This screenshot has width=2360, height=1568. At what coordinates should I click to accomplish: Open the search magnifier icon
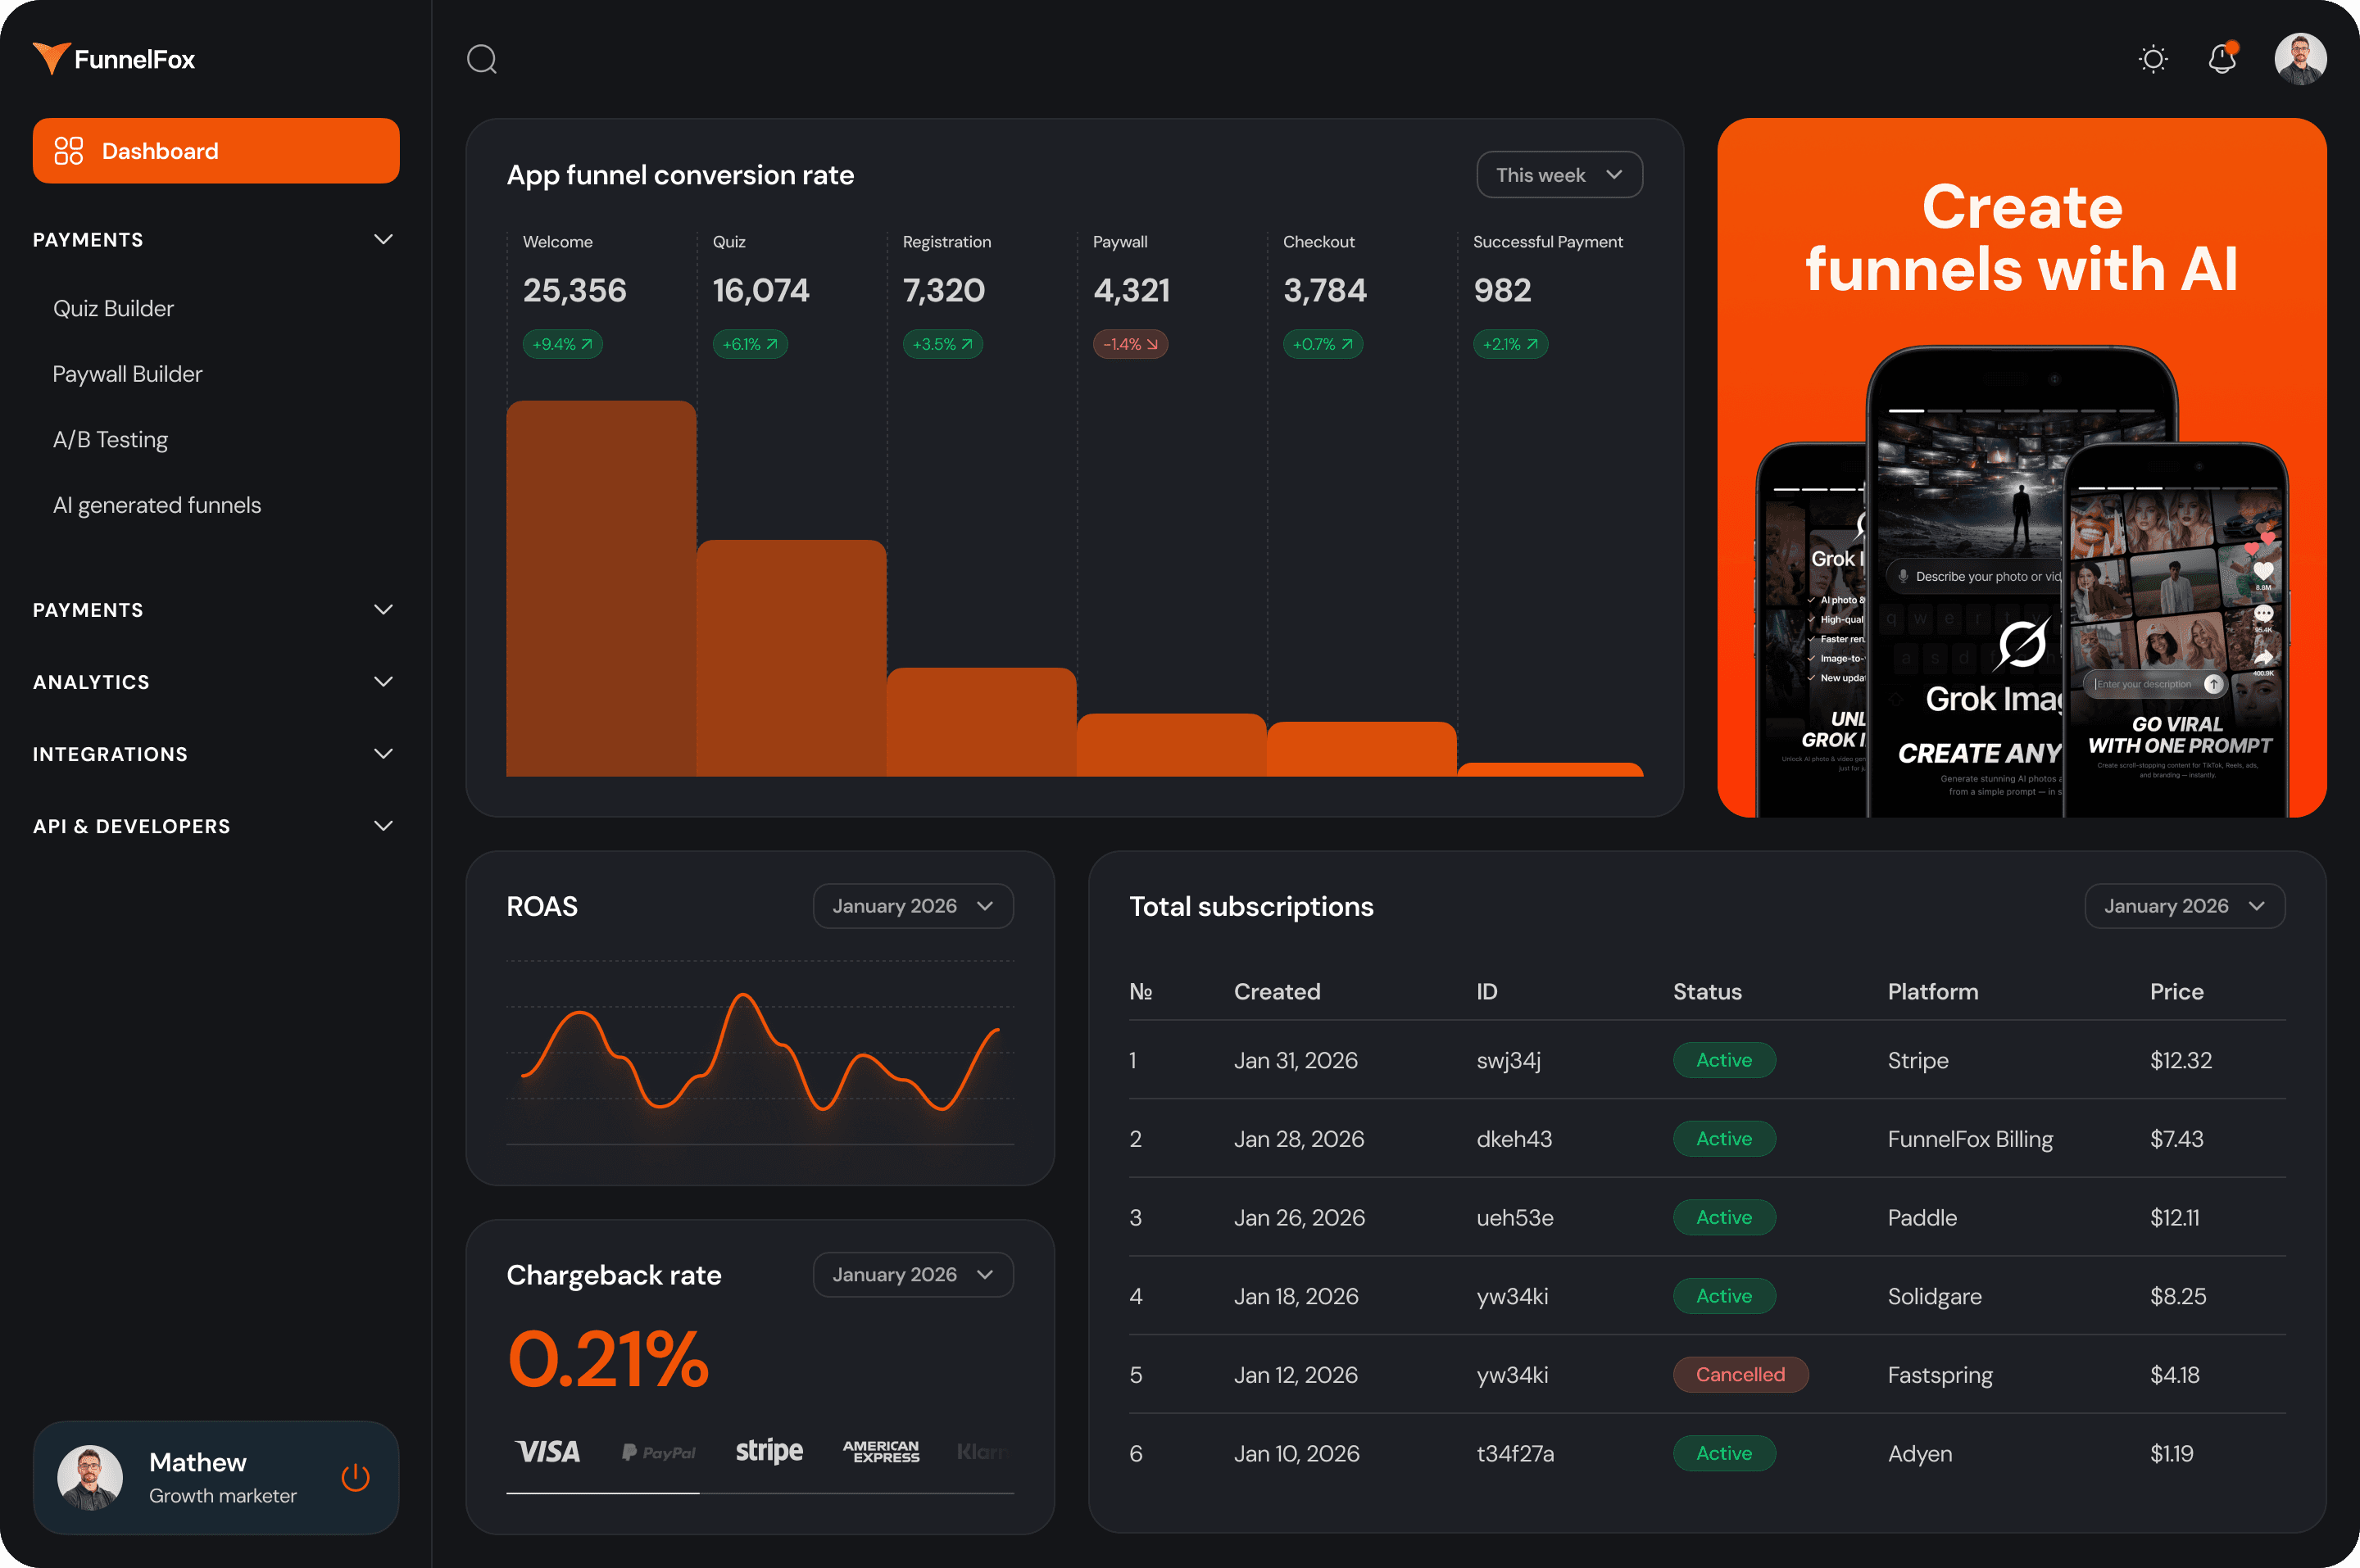(x=482, y=59)
